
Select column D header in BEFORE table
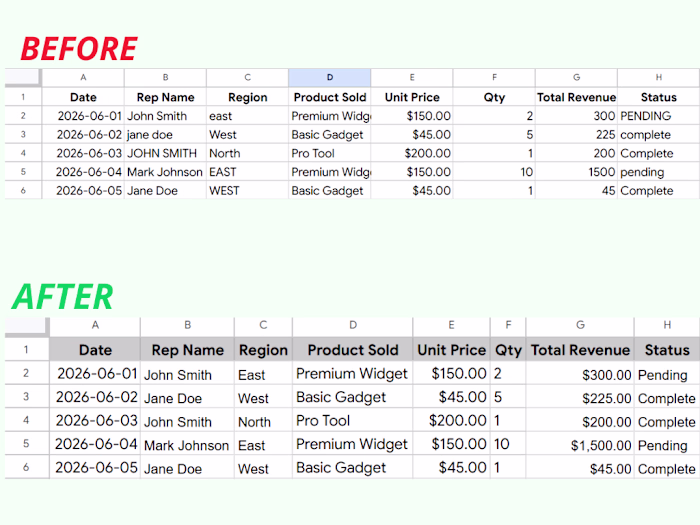pyautogui.click(x=329, y=78)
